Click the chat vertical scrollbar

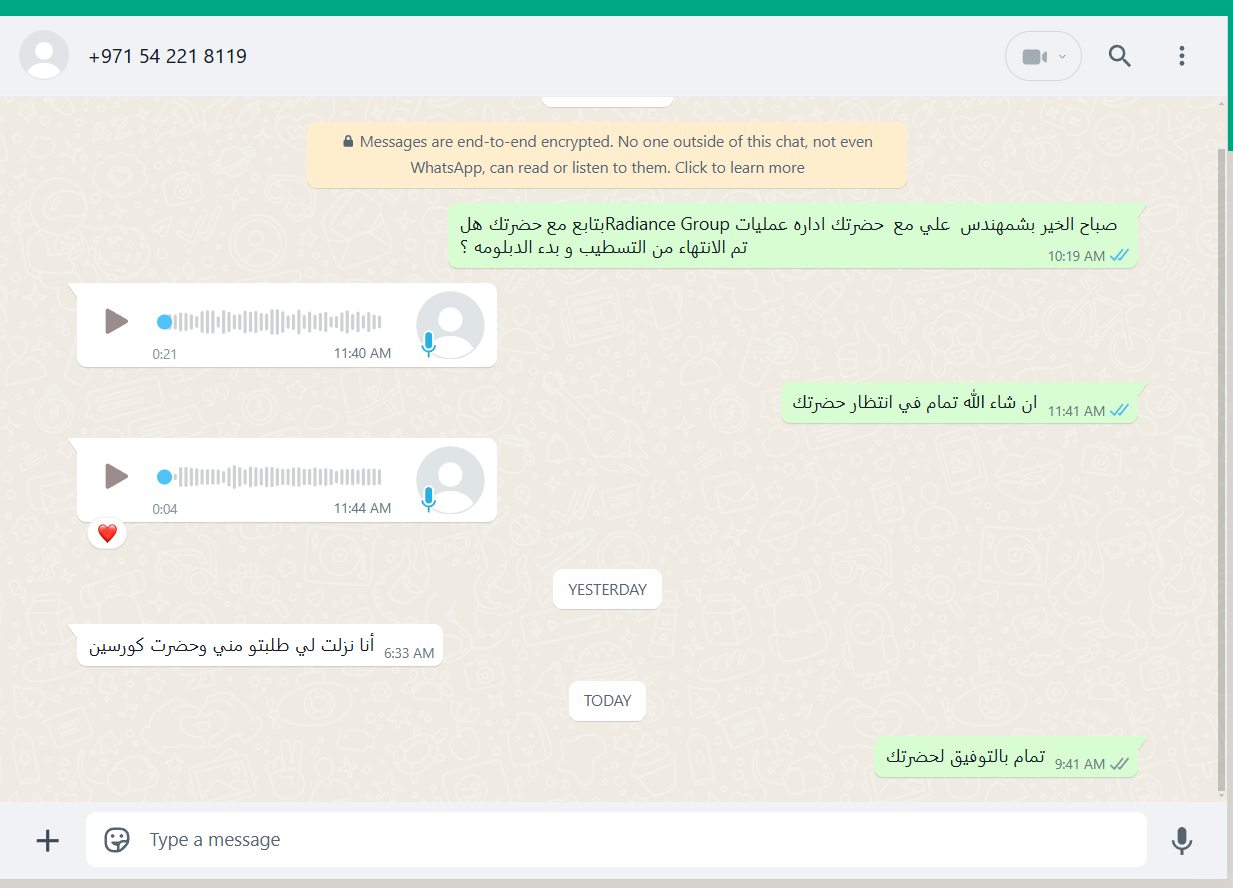(1221, 470)
